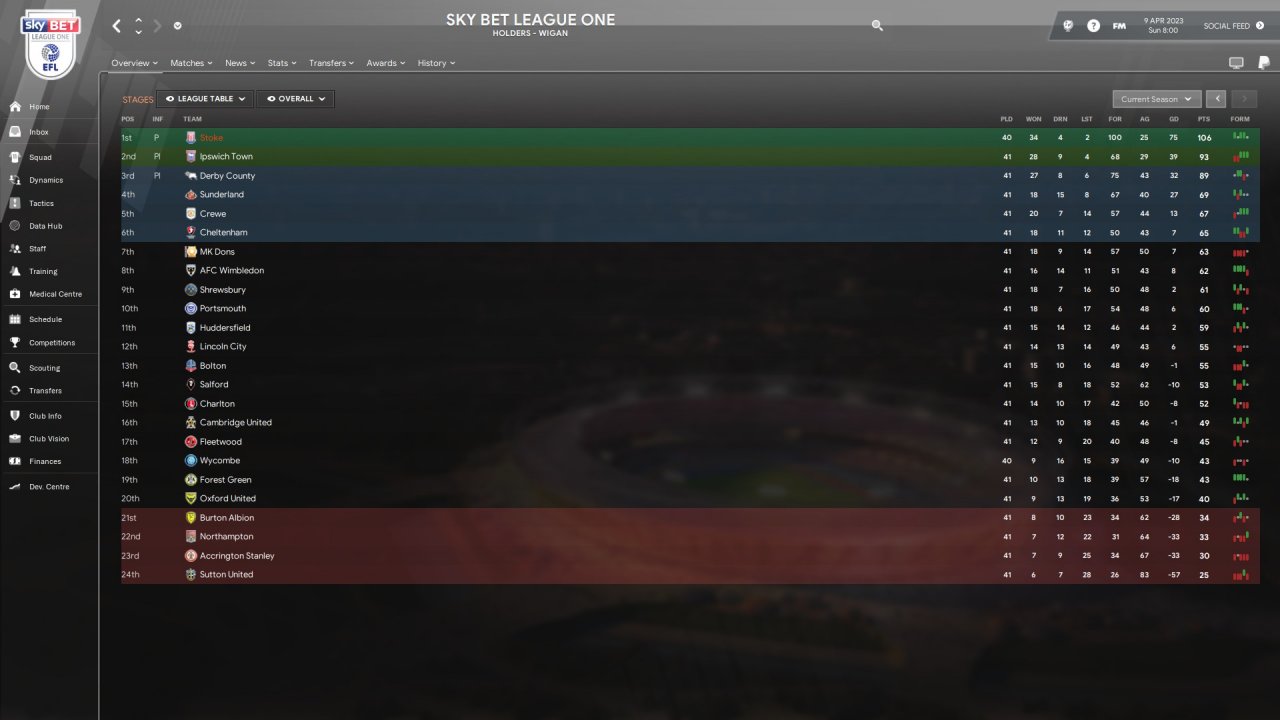Click the monitor screen icon below the date
The height and width of the screenshot is (720, 1280).
(1236, 63)
